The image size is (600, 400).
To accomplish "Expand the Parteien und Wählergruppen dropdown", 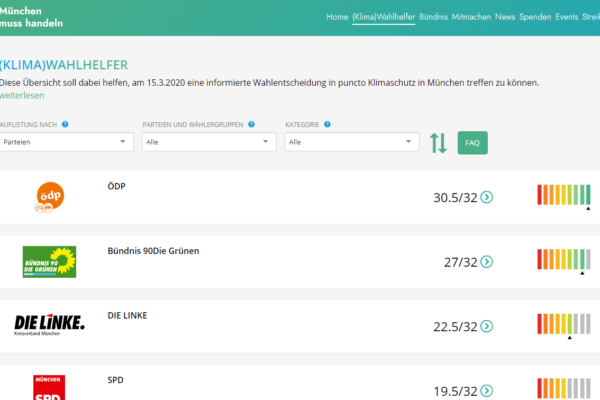I will tap(210, 143).
